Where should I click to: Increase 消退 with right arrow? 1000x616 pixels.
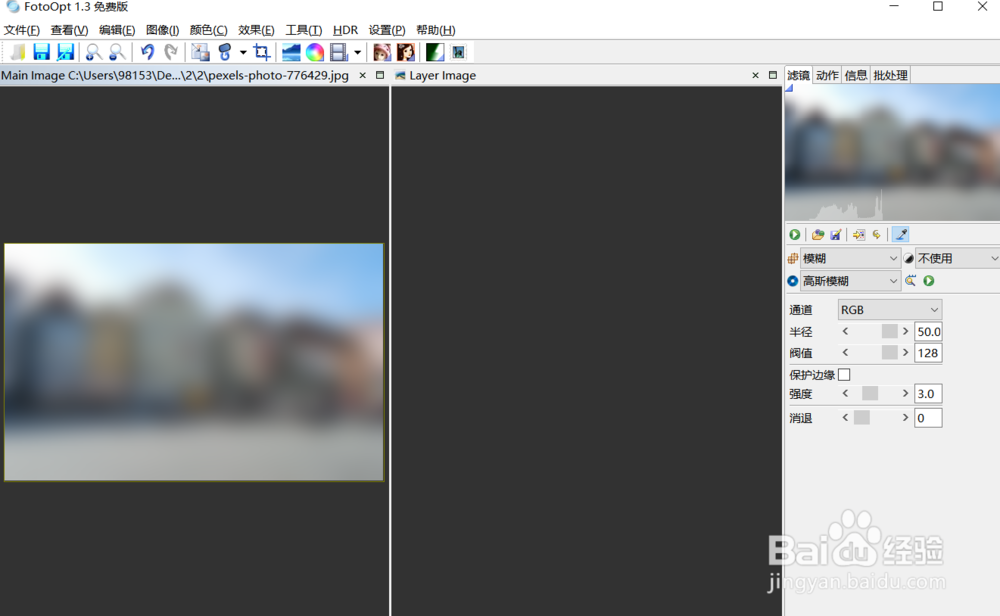click(x=905, y=418)
